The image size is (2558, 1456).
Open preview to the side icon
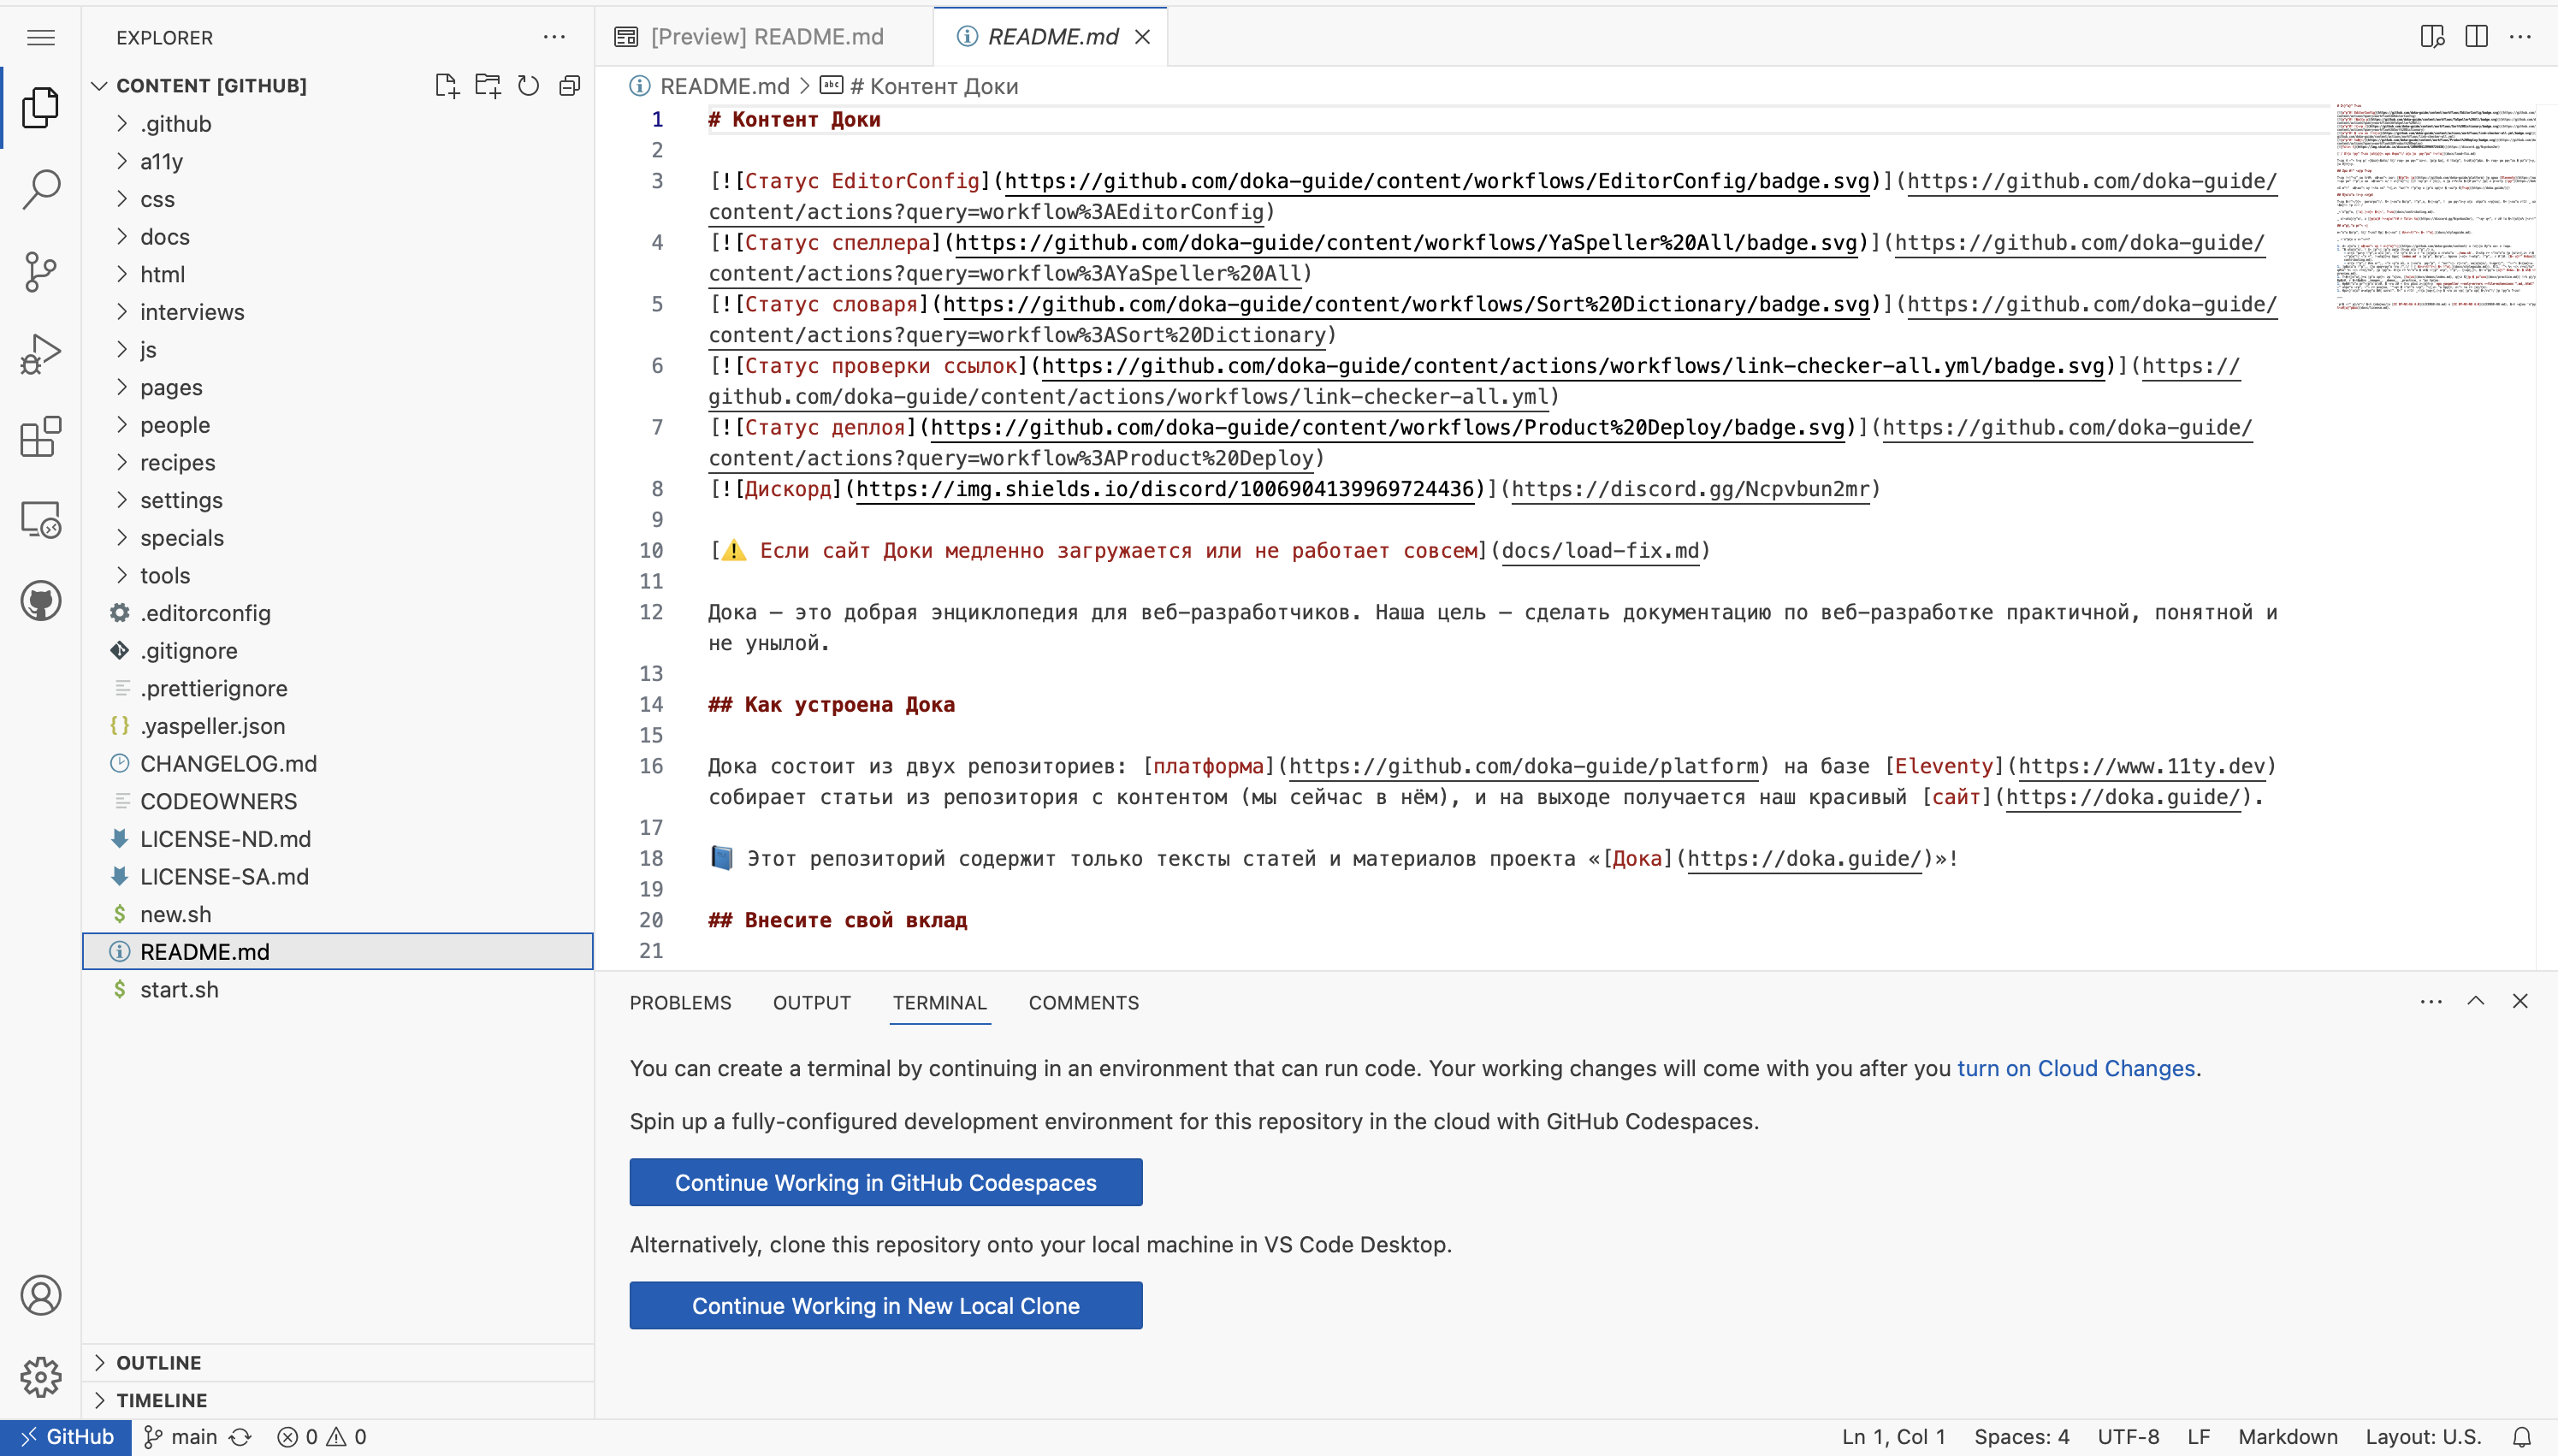2432,37
